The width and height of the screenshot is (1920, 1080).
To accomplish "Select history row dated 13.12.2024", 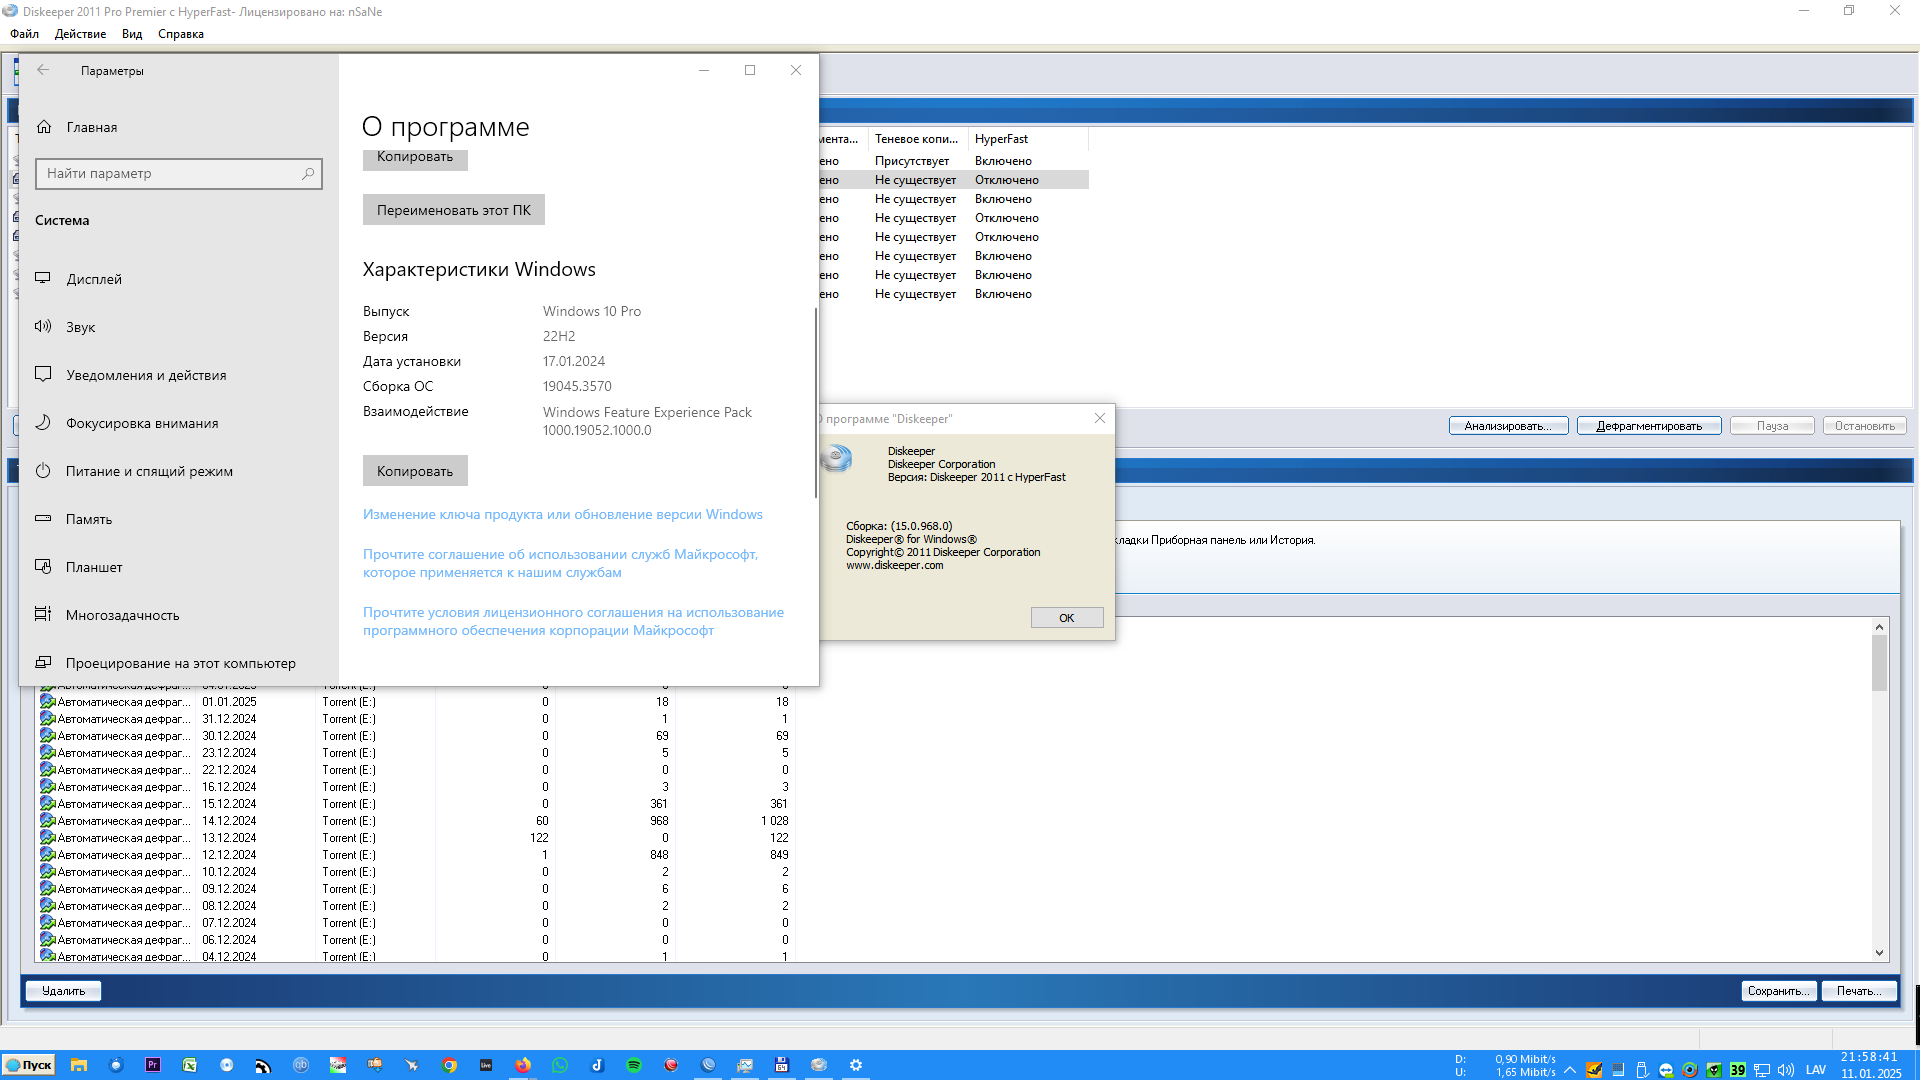I will (415, 838).
